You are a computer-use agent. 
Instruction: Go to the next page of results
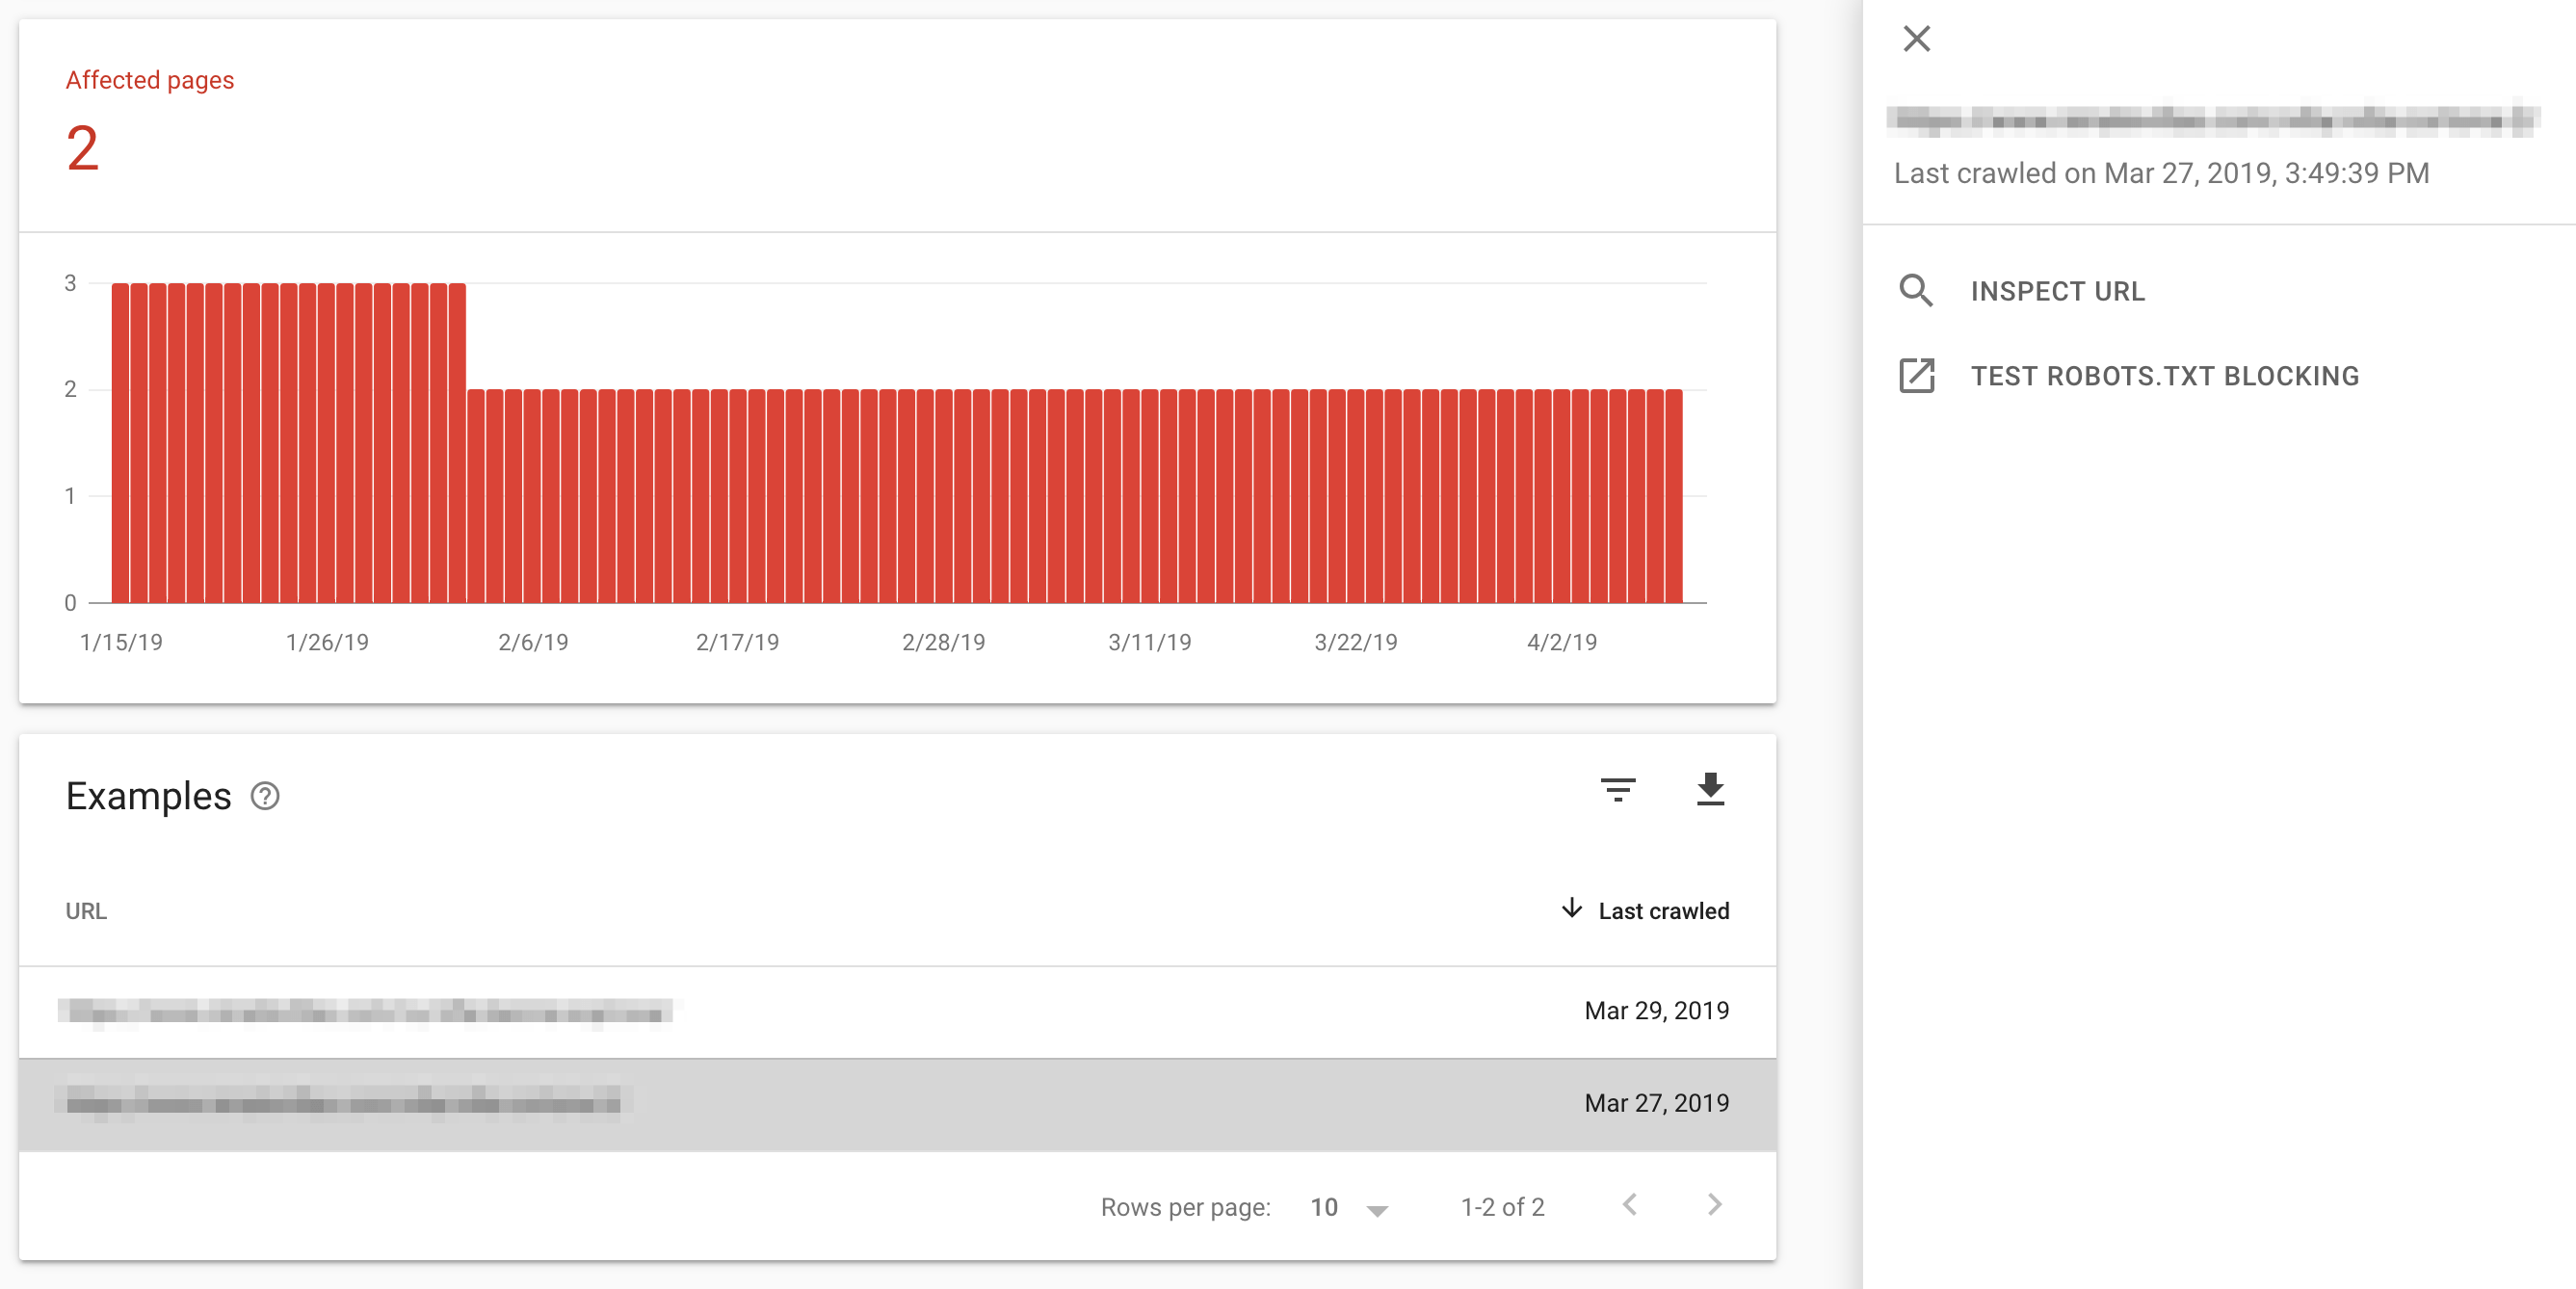point(1714,1205)
